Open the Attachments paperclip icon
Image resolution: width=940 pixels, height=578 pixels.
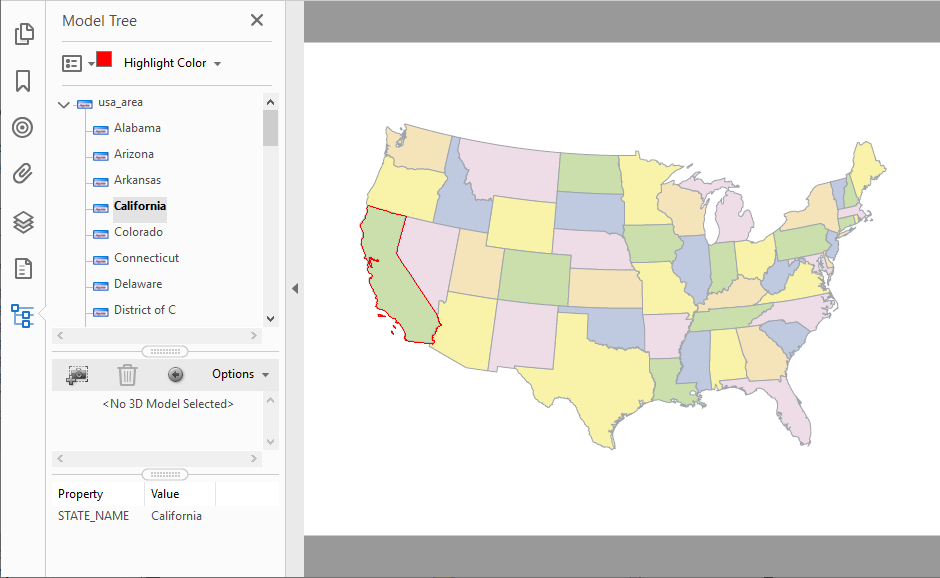pos(23,174)
